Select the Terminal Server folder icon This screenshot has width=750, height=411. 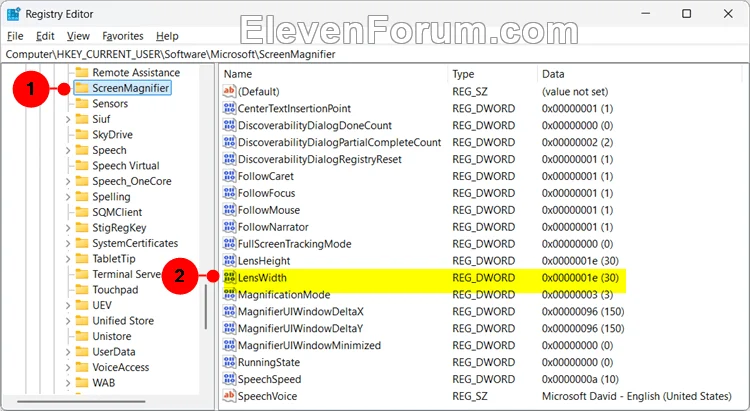[82, 274]
